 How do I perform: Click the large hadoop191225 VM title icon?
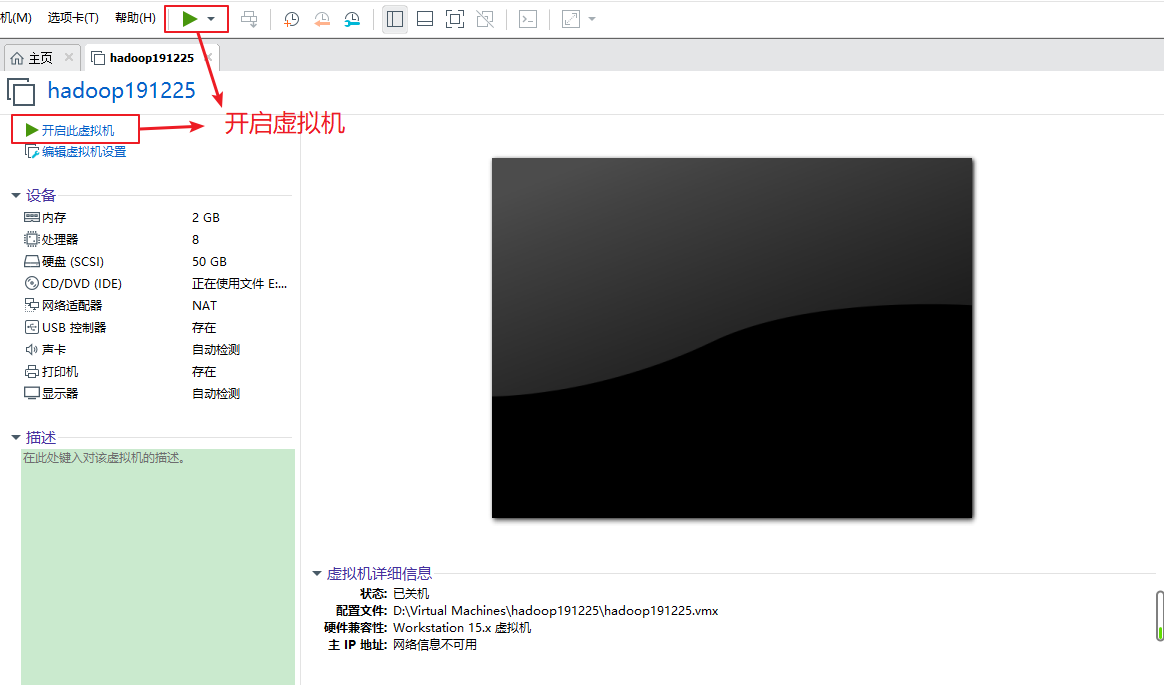click(21, 91)
